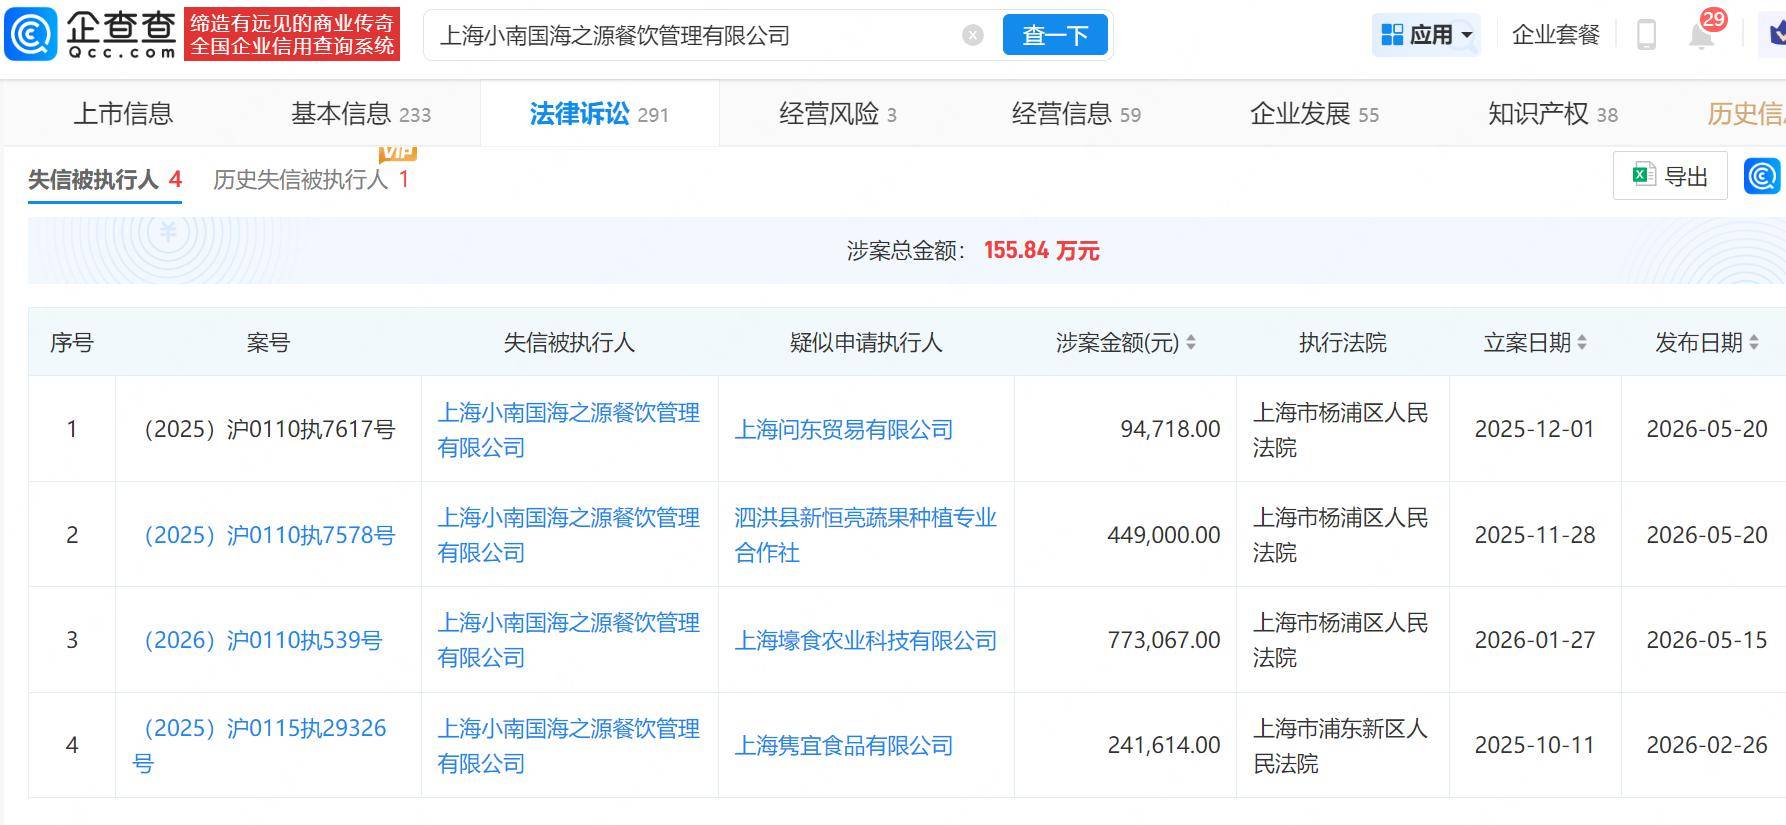Click total amount 155.84 万元
This screenshot has width=1786, height=825.
(1042, 250)
